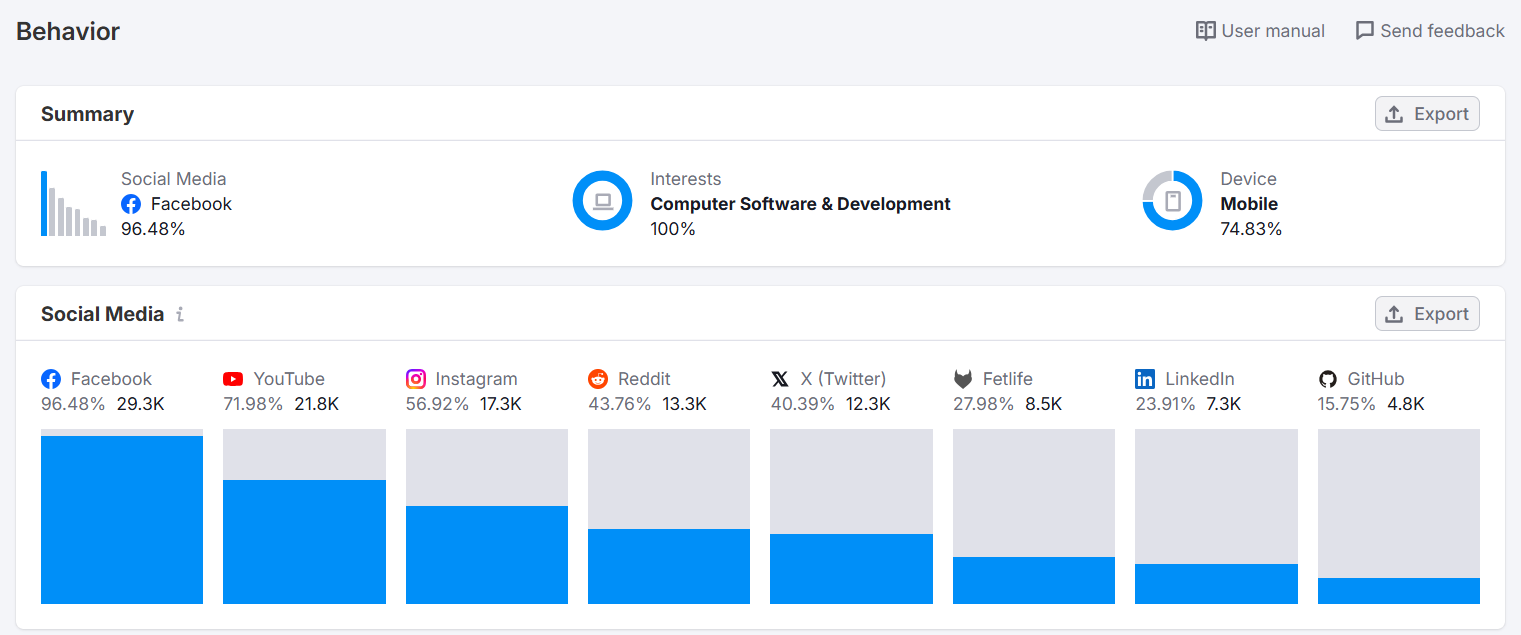Open the User manual link

click(1260, 31)
